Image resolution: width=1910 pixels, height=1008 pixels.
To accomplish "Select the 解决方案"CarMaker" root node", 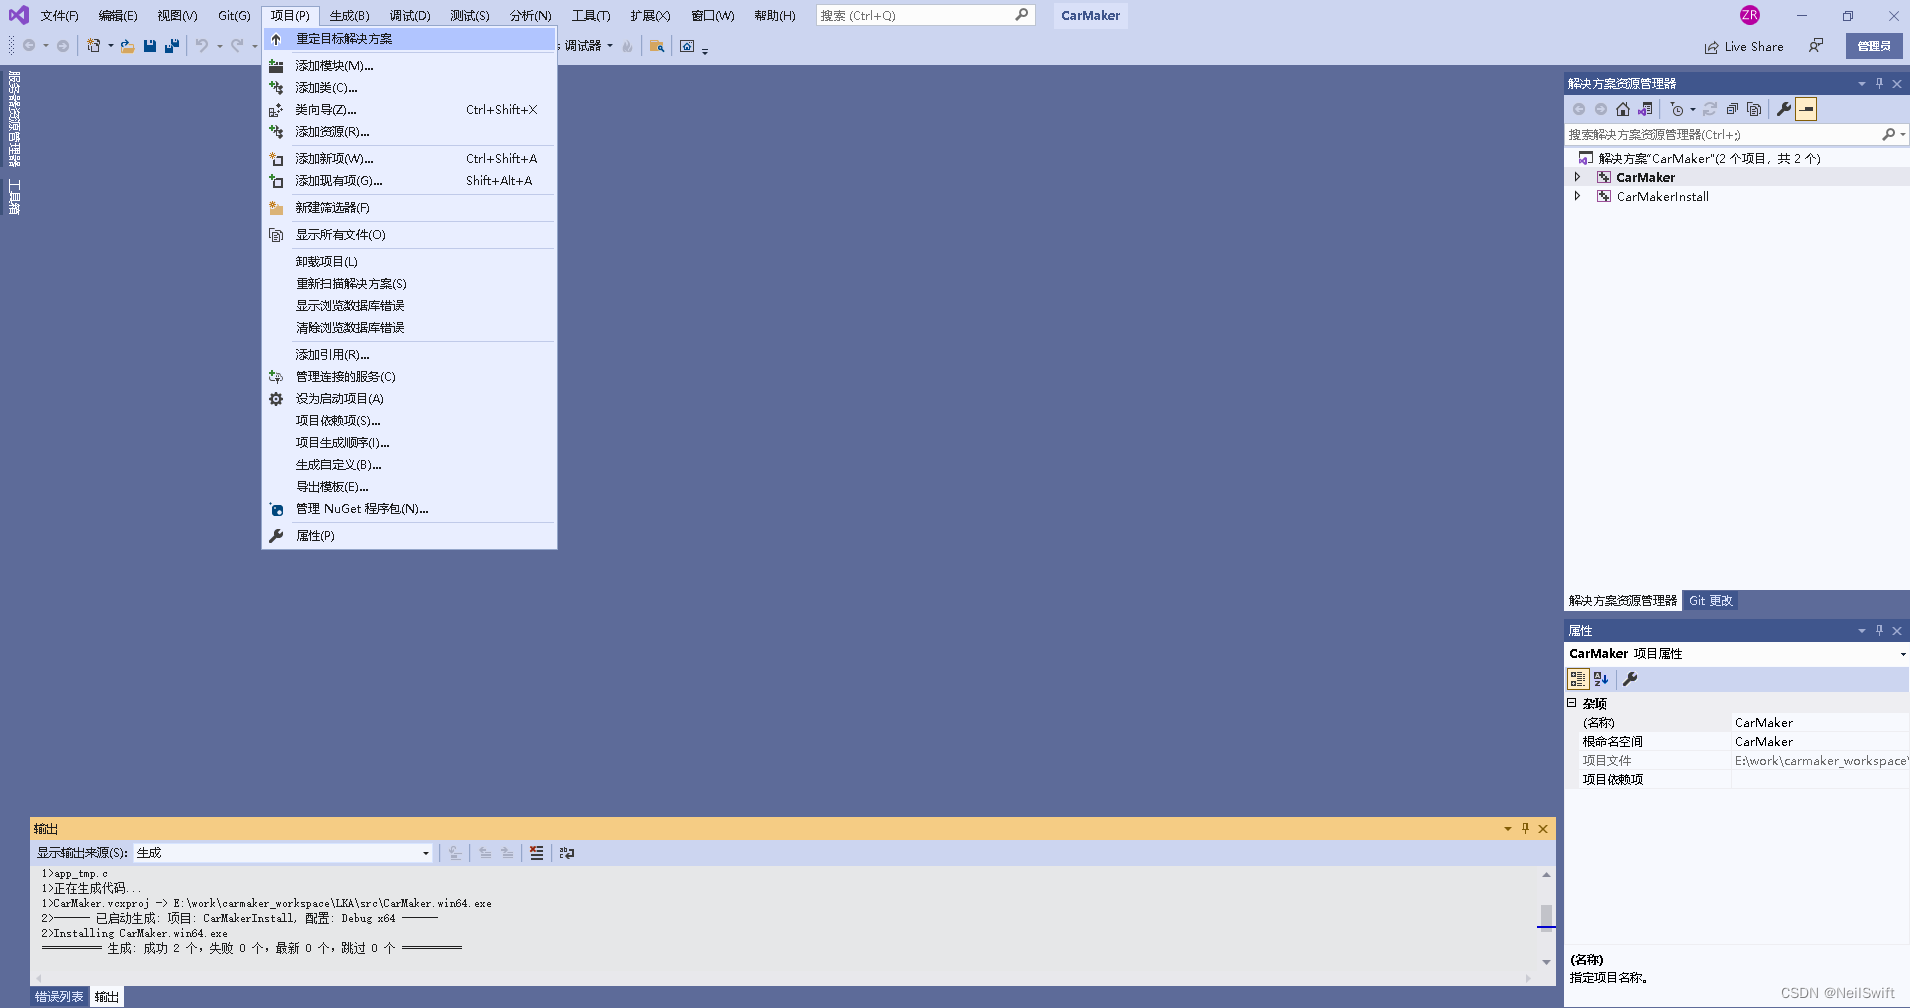I will [x=1708, y=158].
